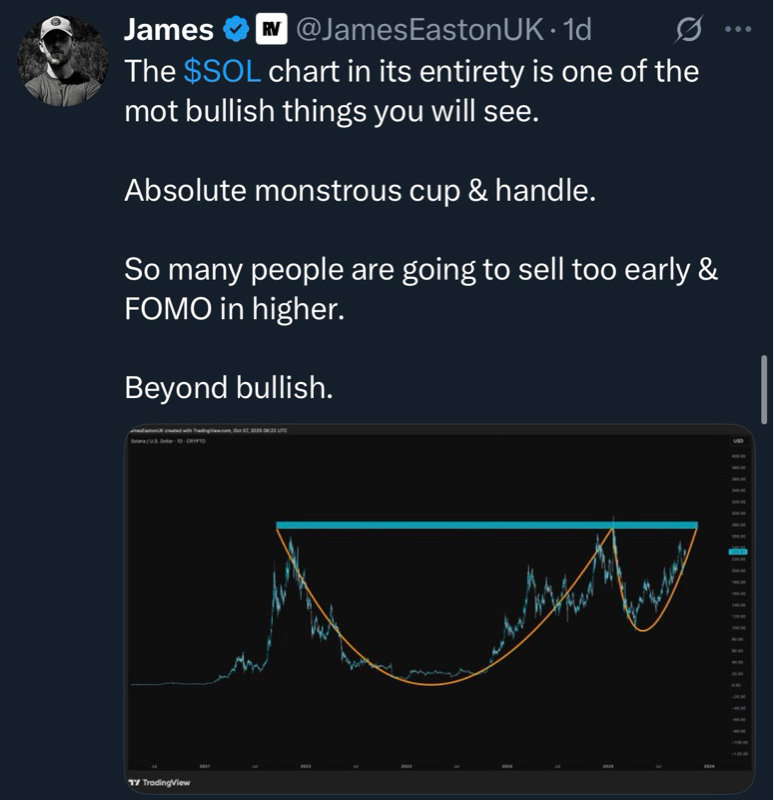Click the "Absolute monstrous cup & handle." line
The image size is (774, 800).
(x=360, y=190)
